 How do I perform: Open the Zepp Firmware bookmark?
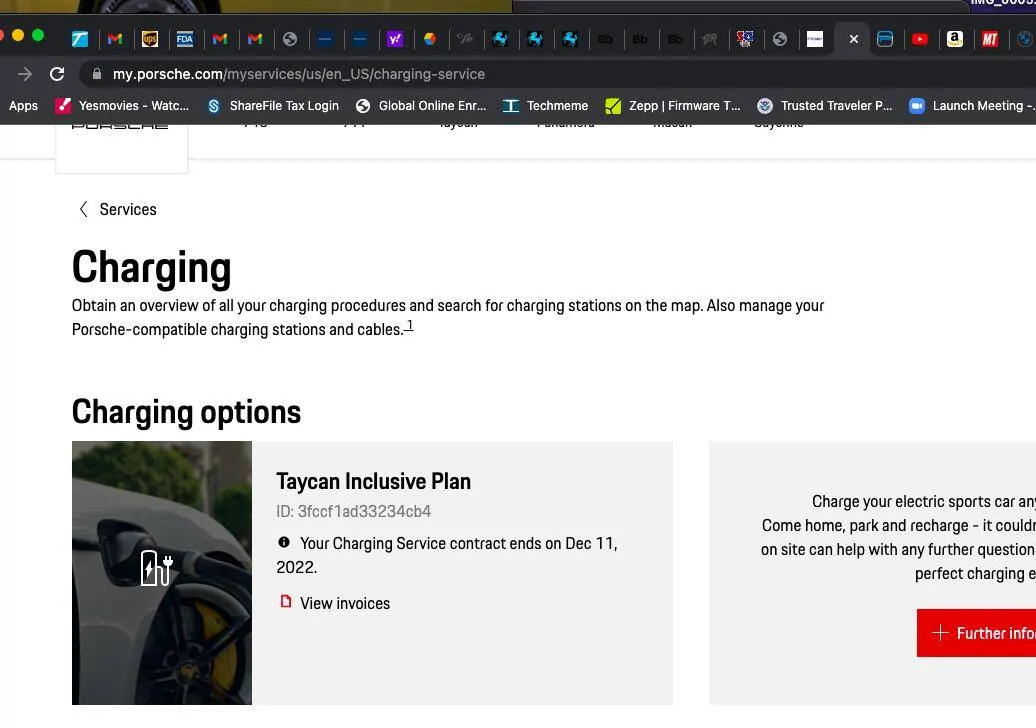(673, 106)
